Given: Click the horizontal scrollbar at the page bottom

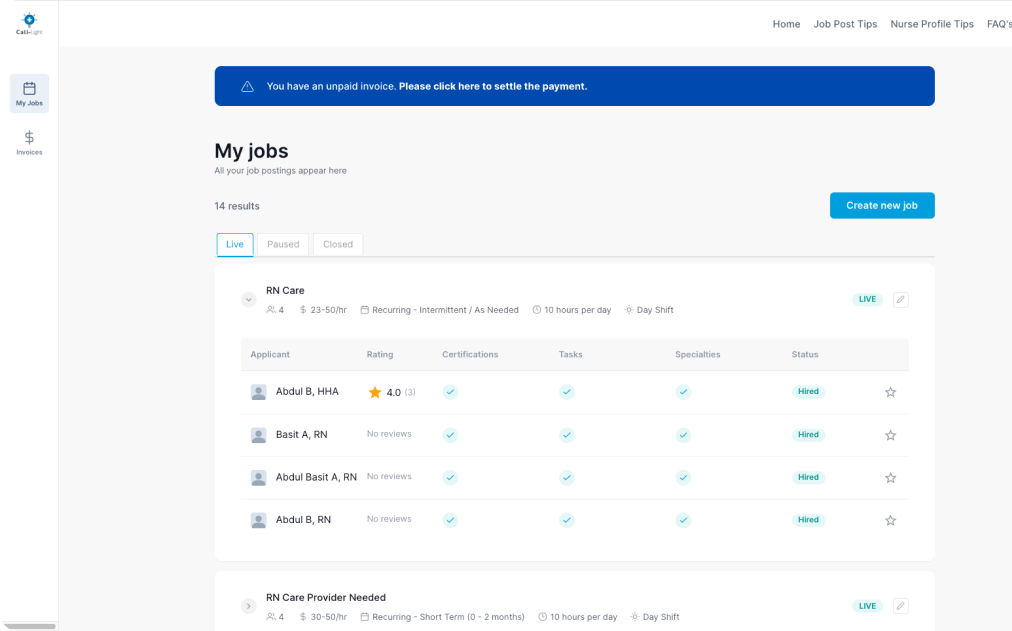Looking at the screenshot, I should 30,626.
